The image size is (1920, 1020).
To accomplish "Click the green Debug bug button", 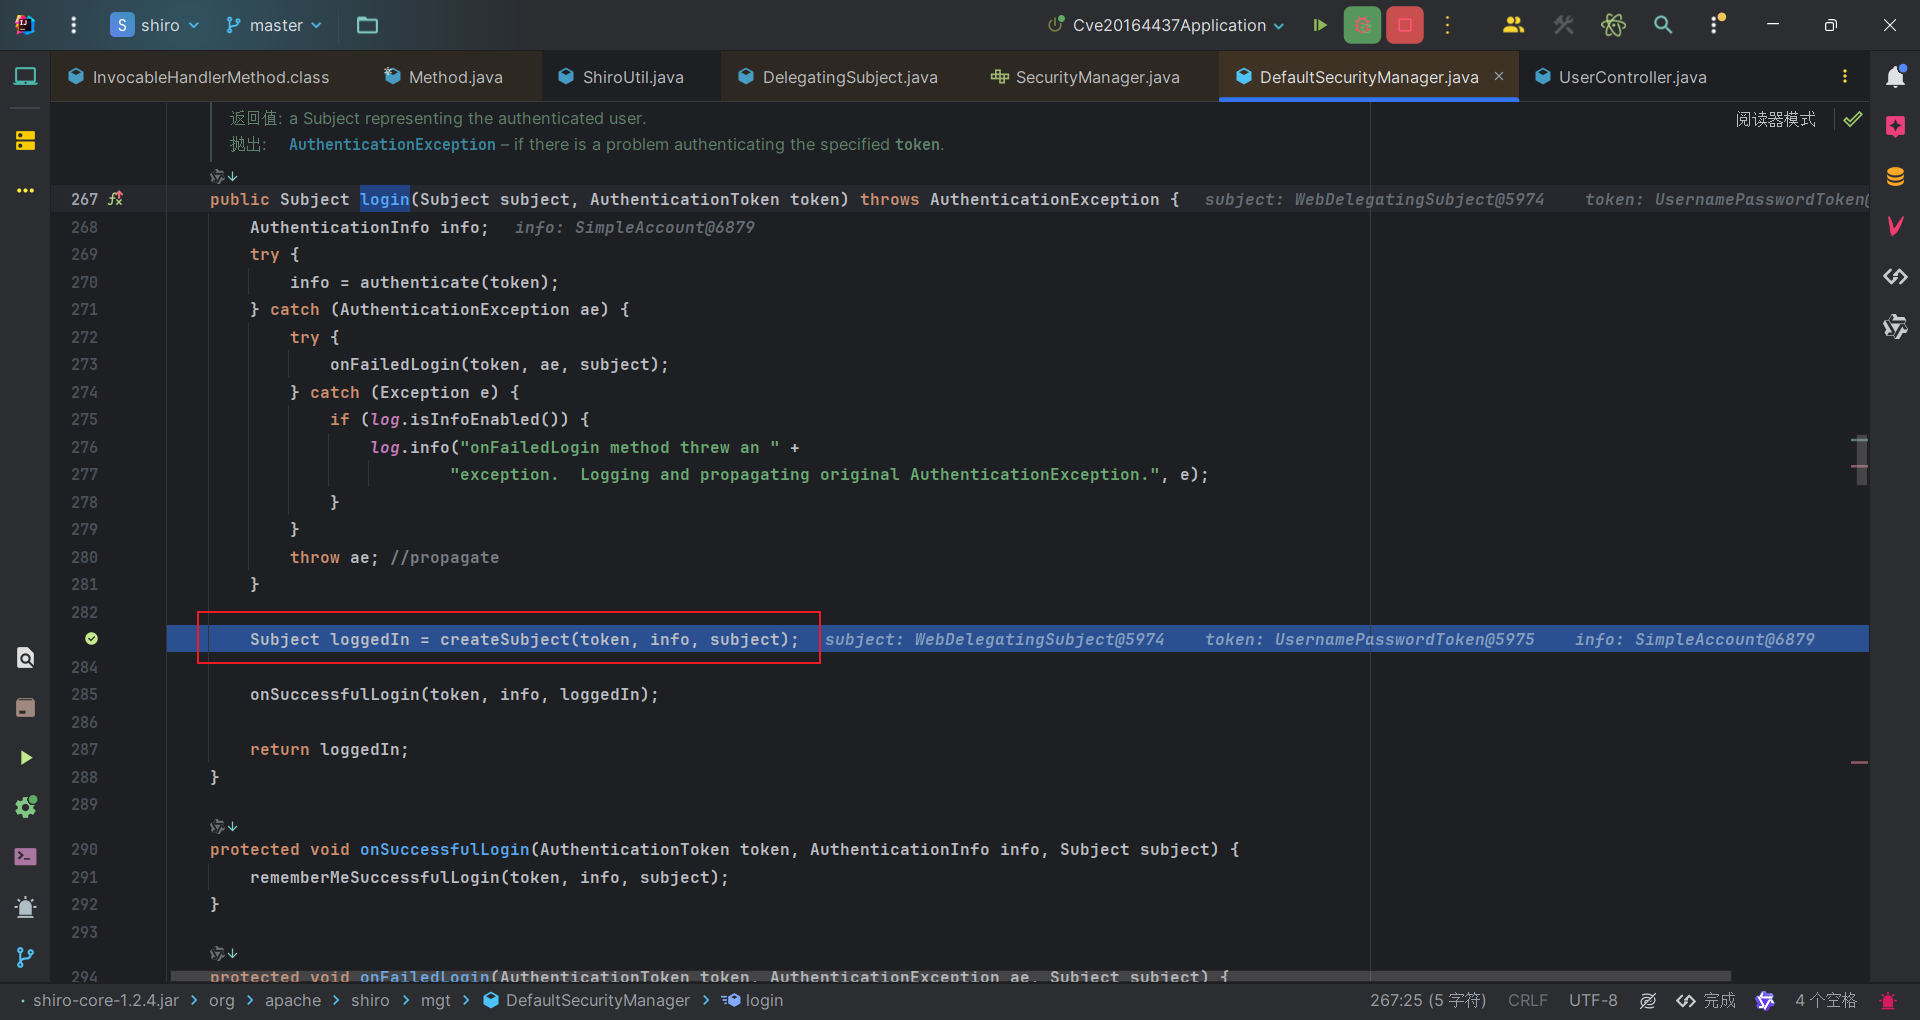I will pos(1362,25).
